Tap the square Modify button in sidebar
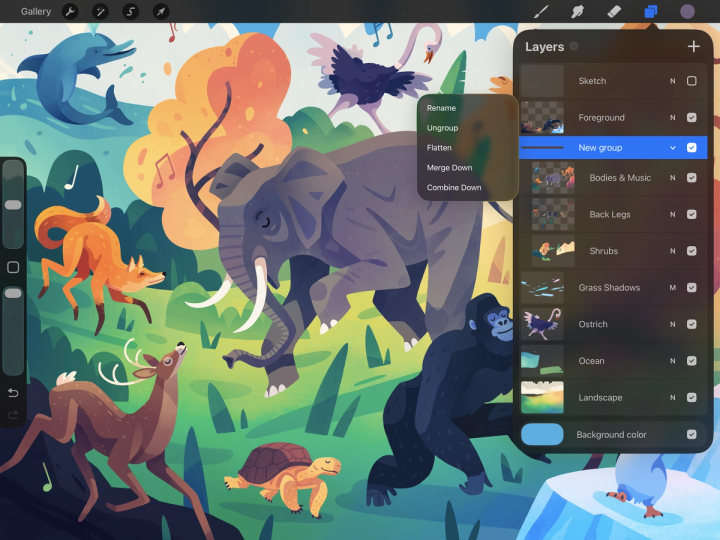 click(13, 267)
